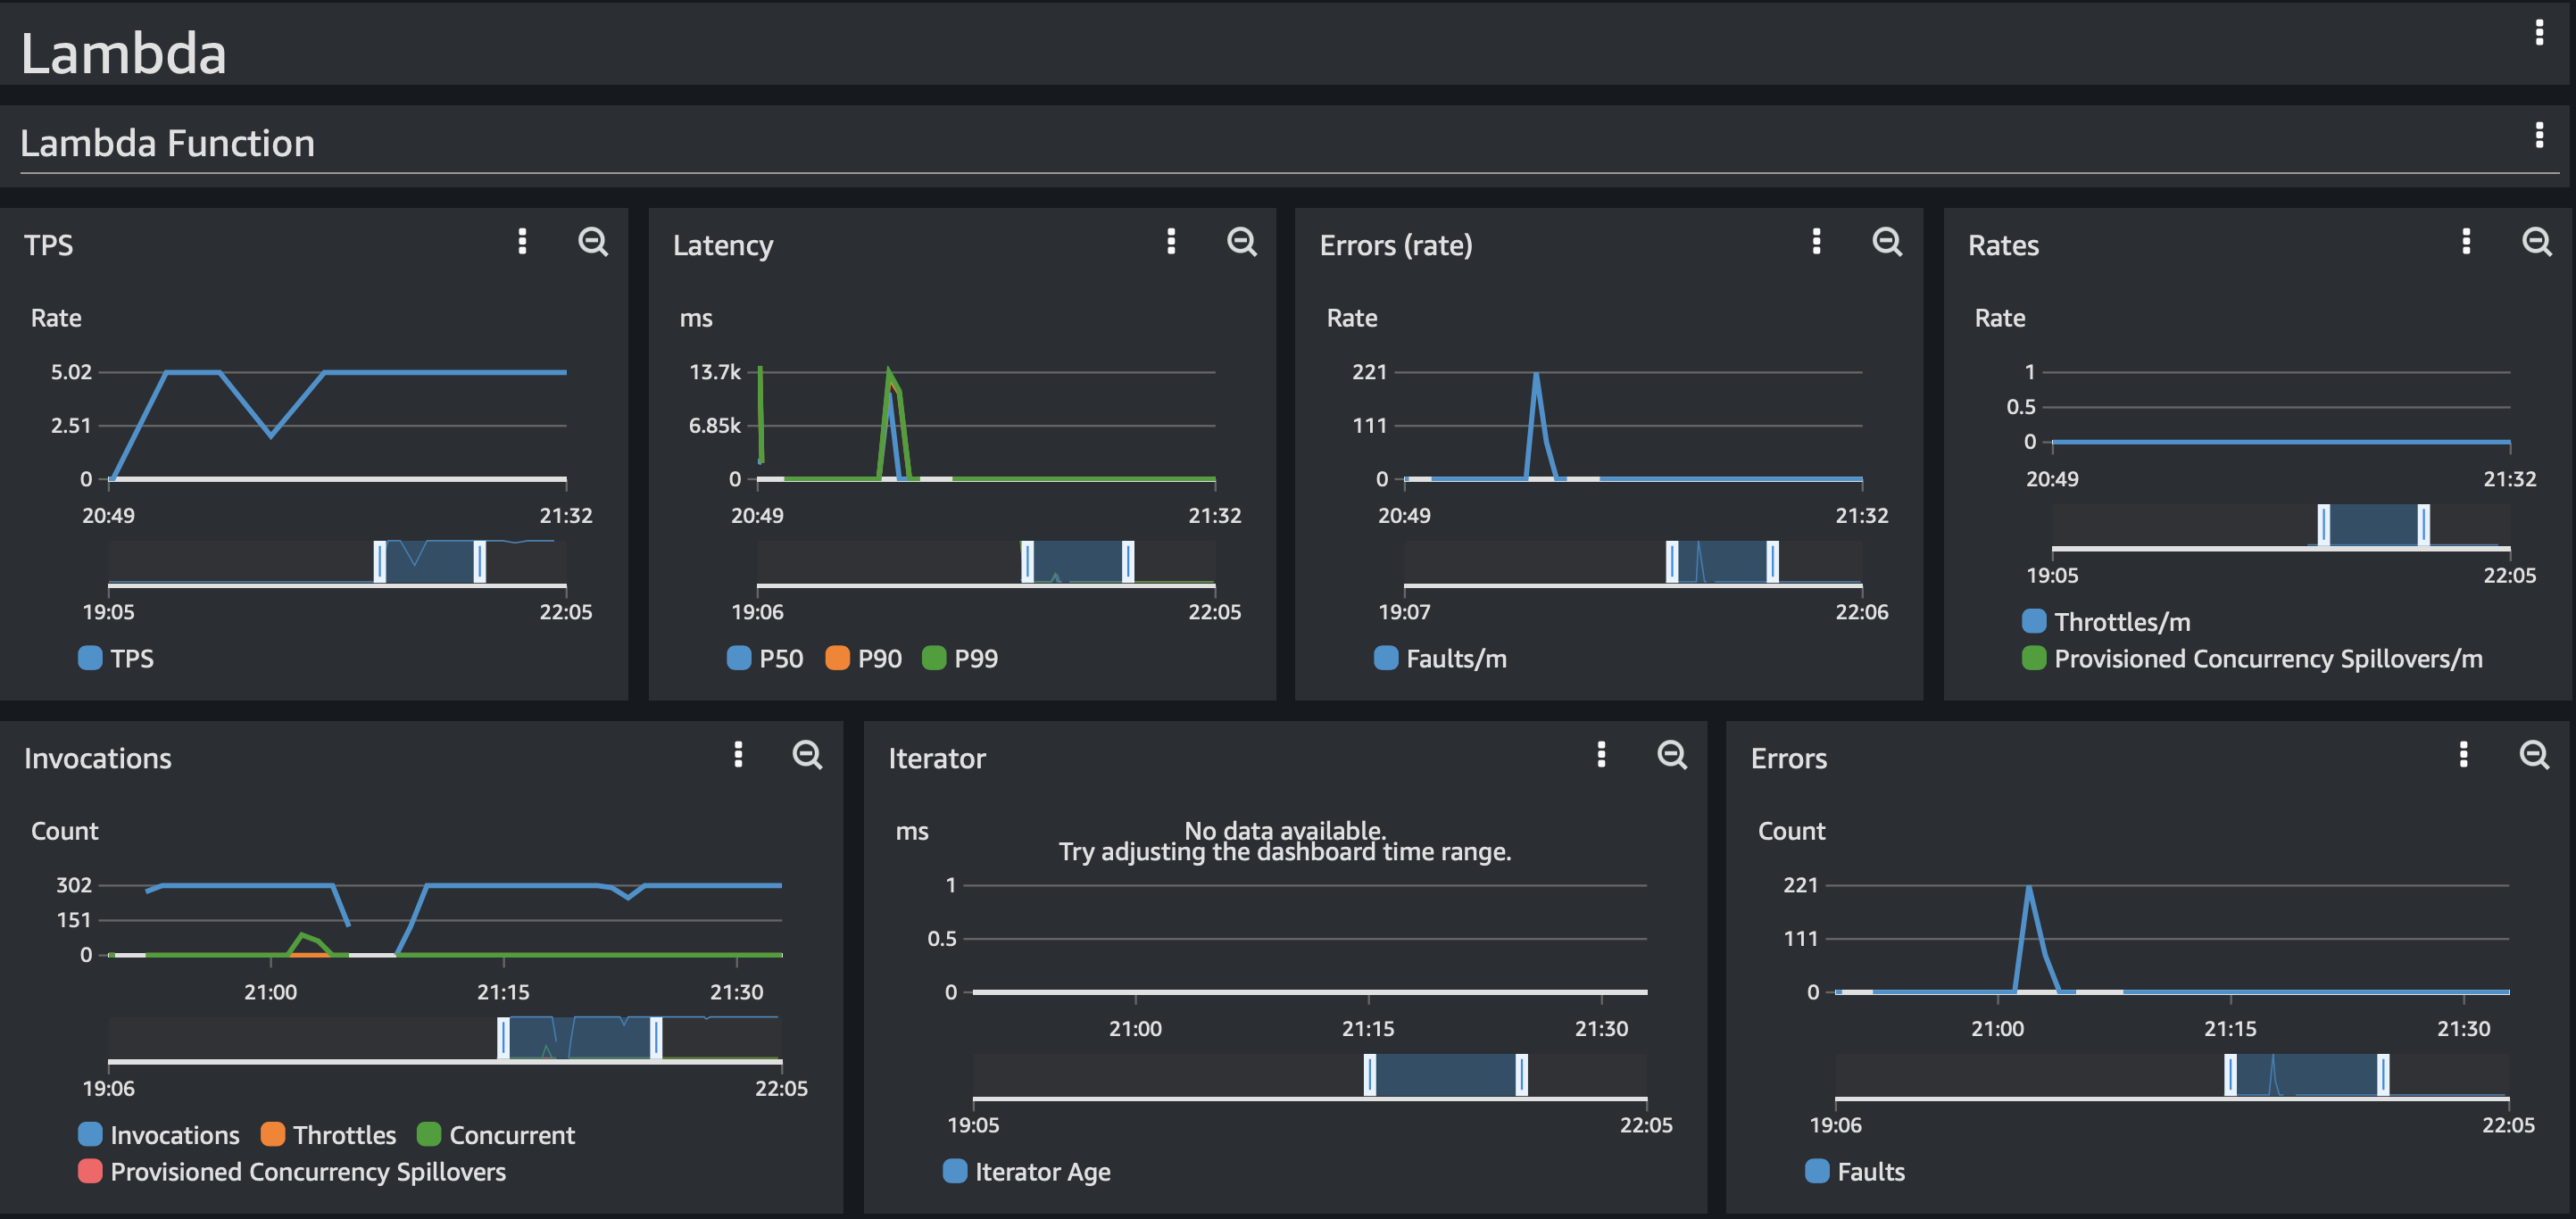Open the Errors (rate) widget options menu

[x=1816, y=241]
